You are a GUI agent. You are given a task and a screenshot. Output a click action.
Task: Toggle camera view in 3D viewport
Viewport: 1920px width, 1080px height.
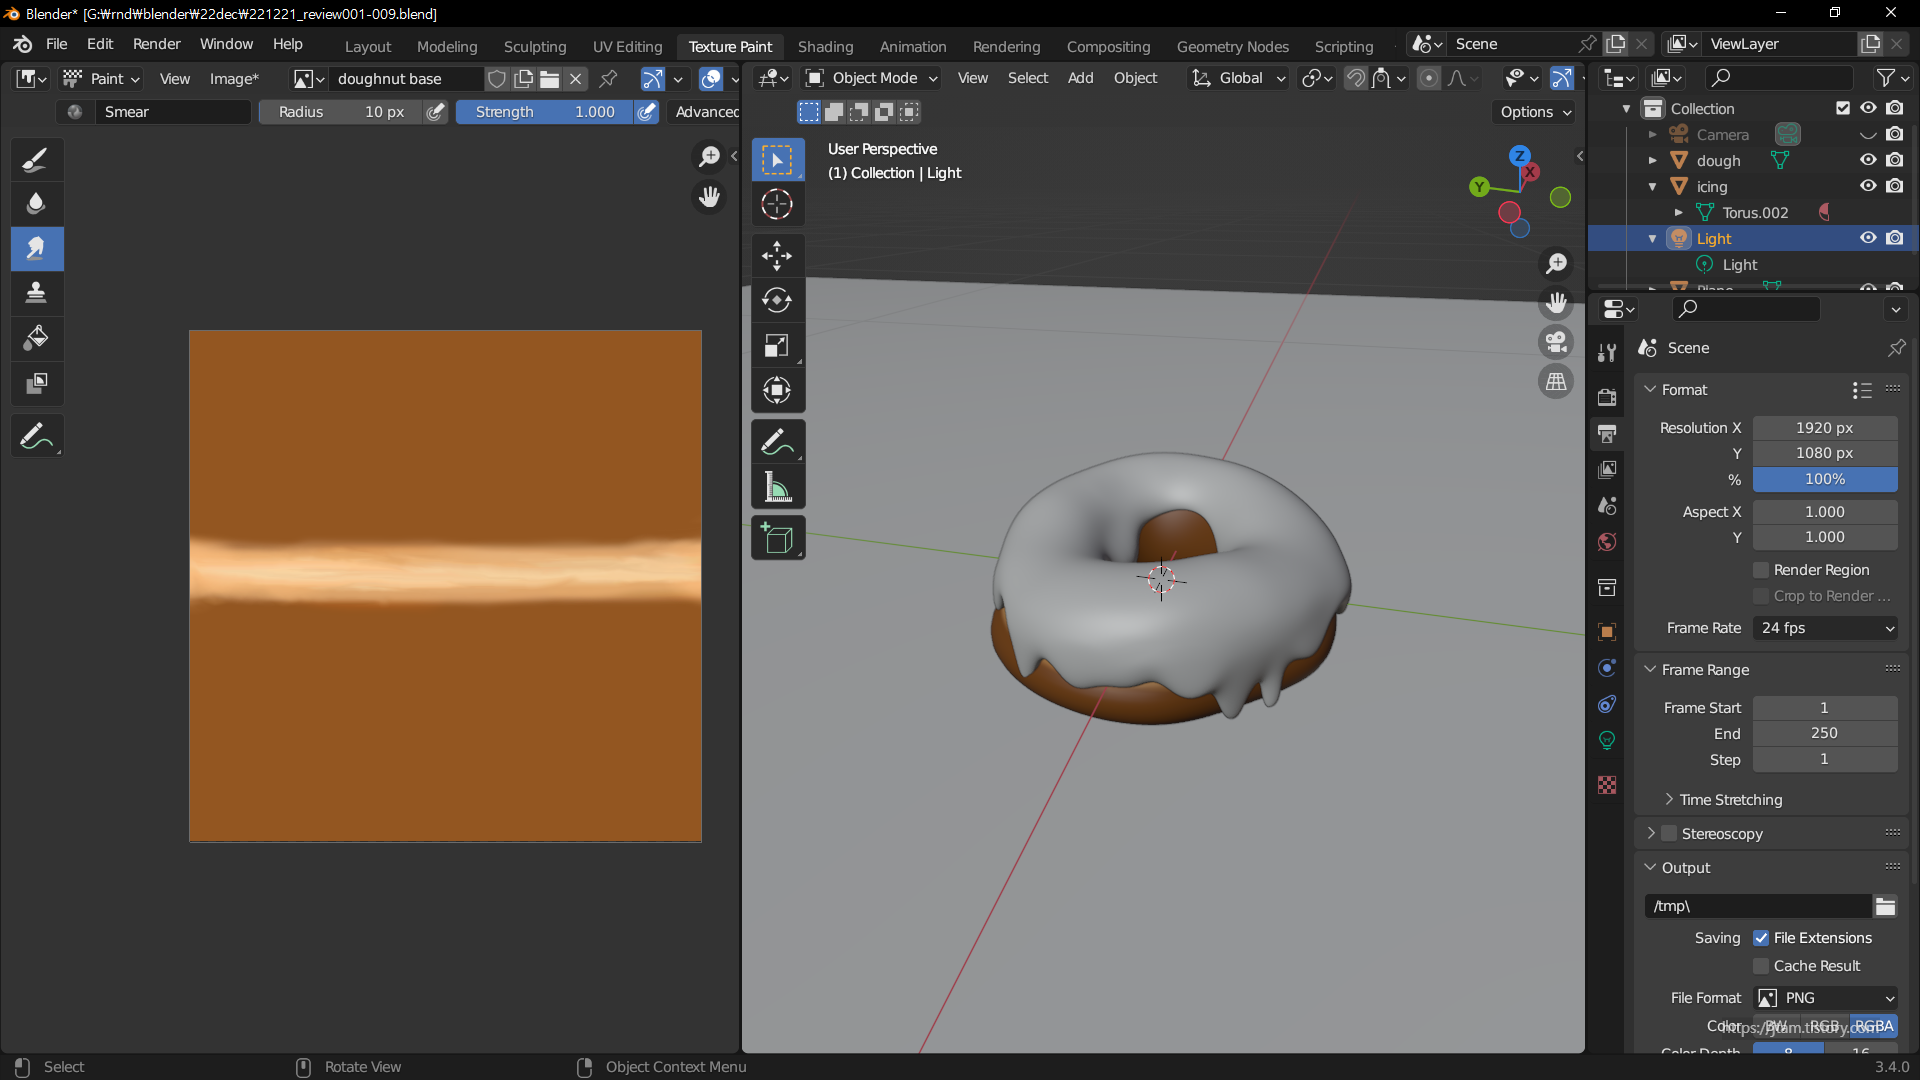1556,342
